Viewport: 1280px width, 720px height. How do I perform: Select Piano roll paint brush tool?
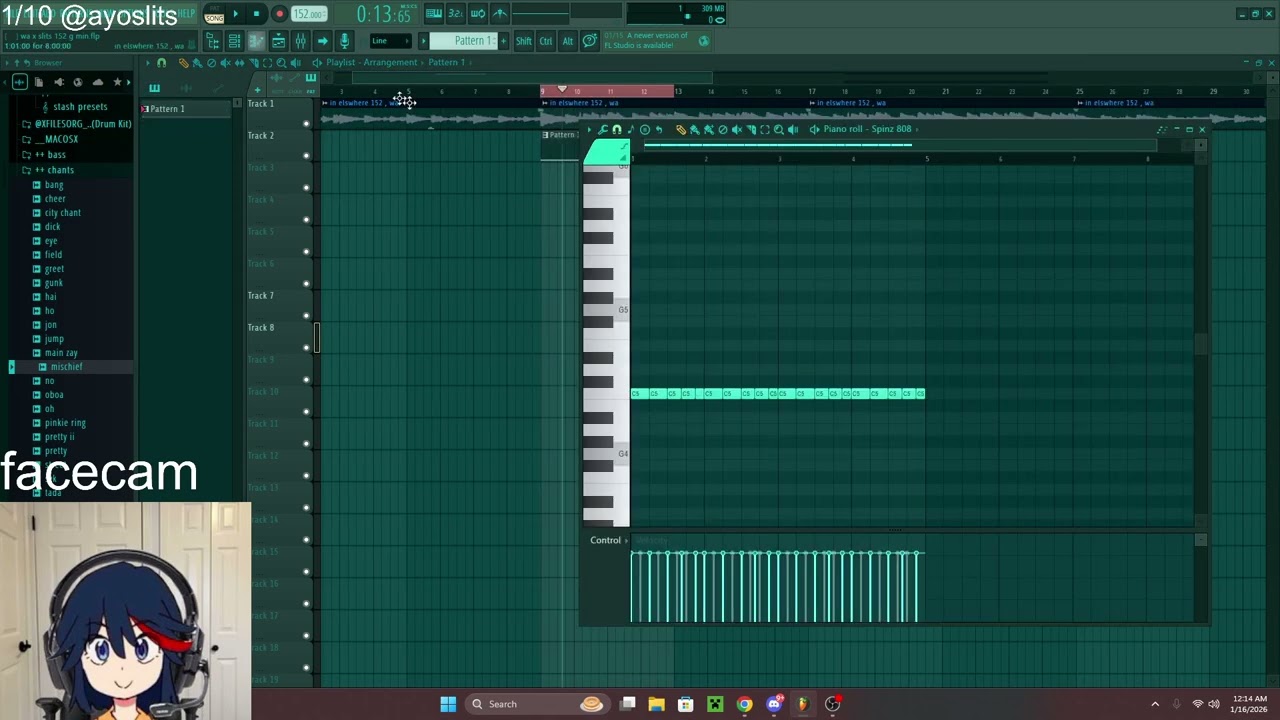click(x=695, y=130)
